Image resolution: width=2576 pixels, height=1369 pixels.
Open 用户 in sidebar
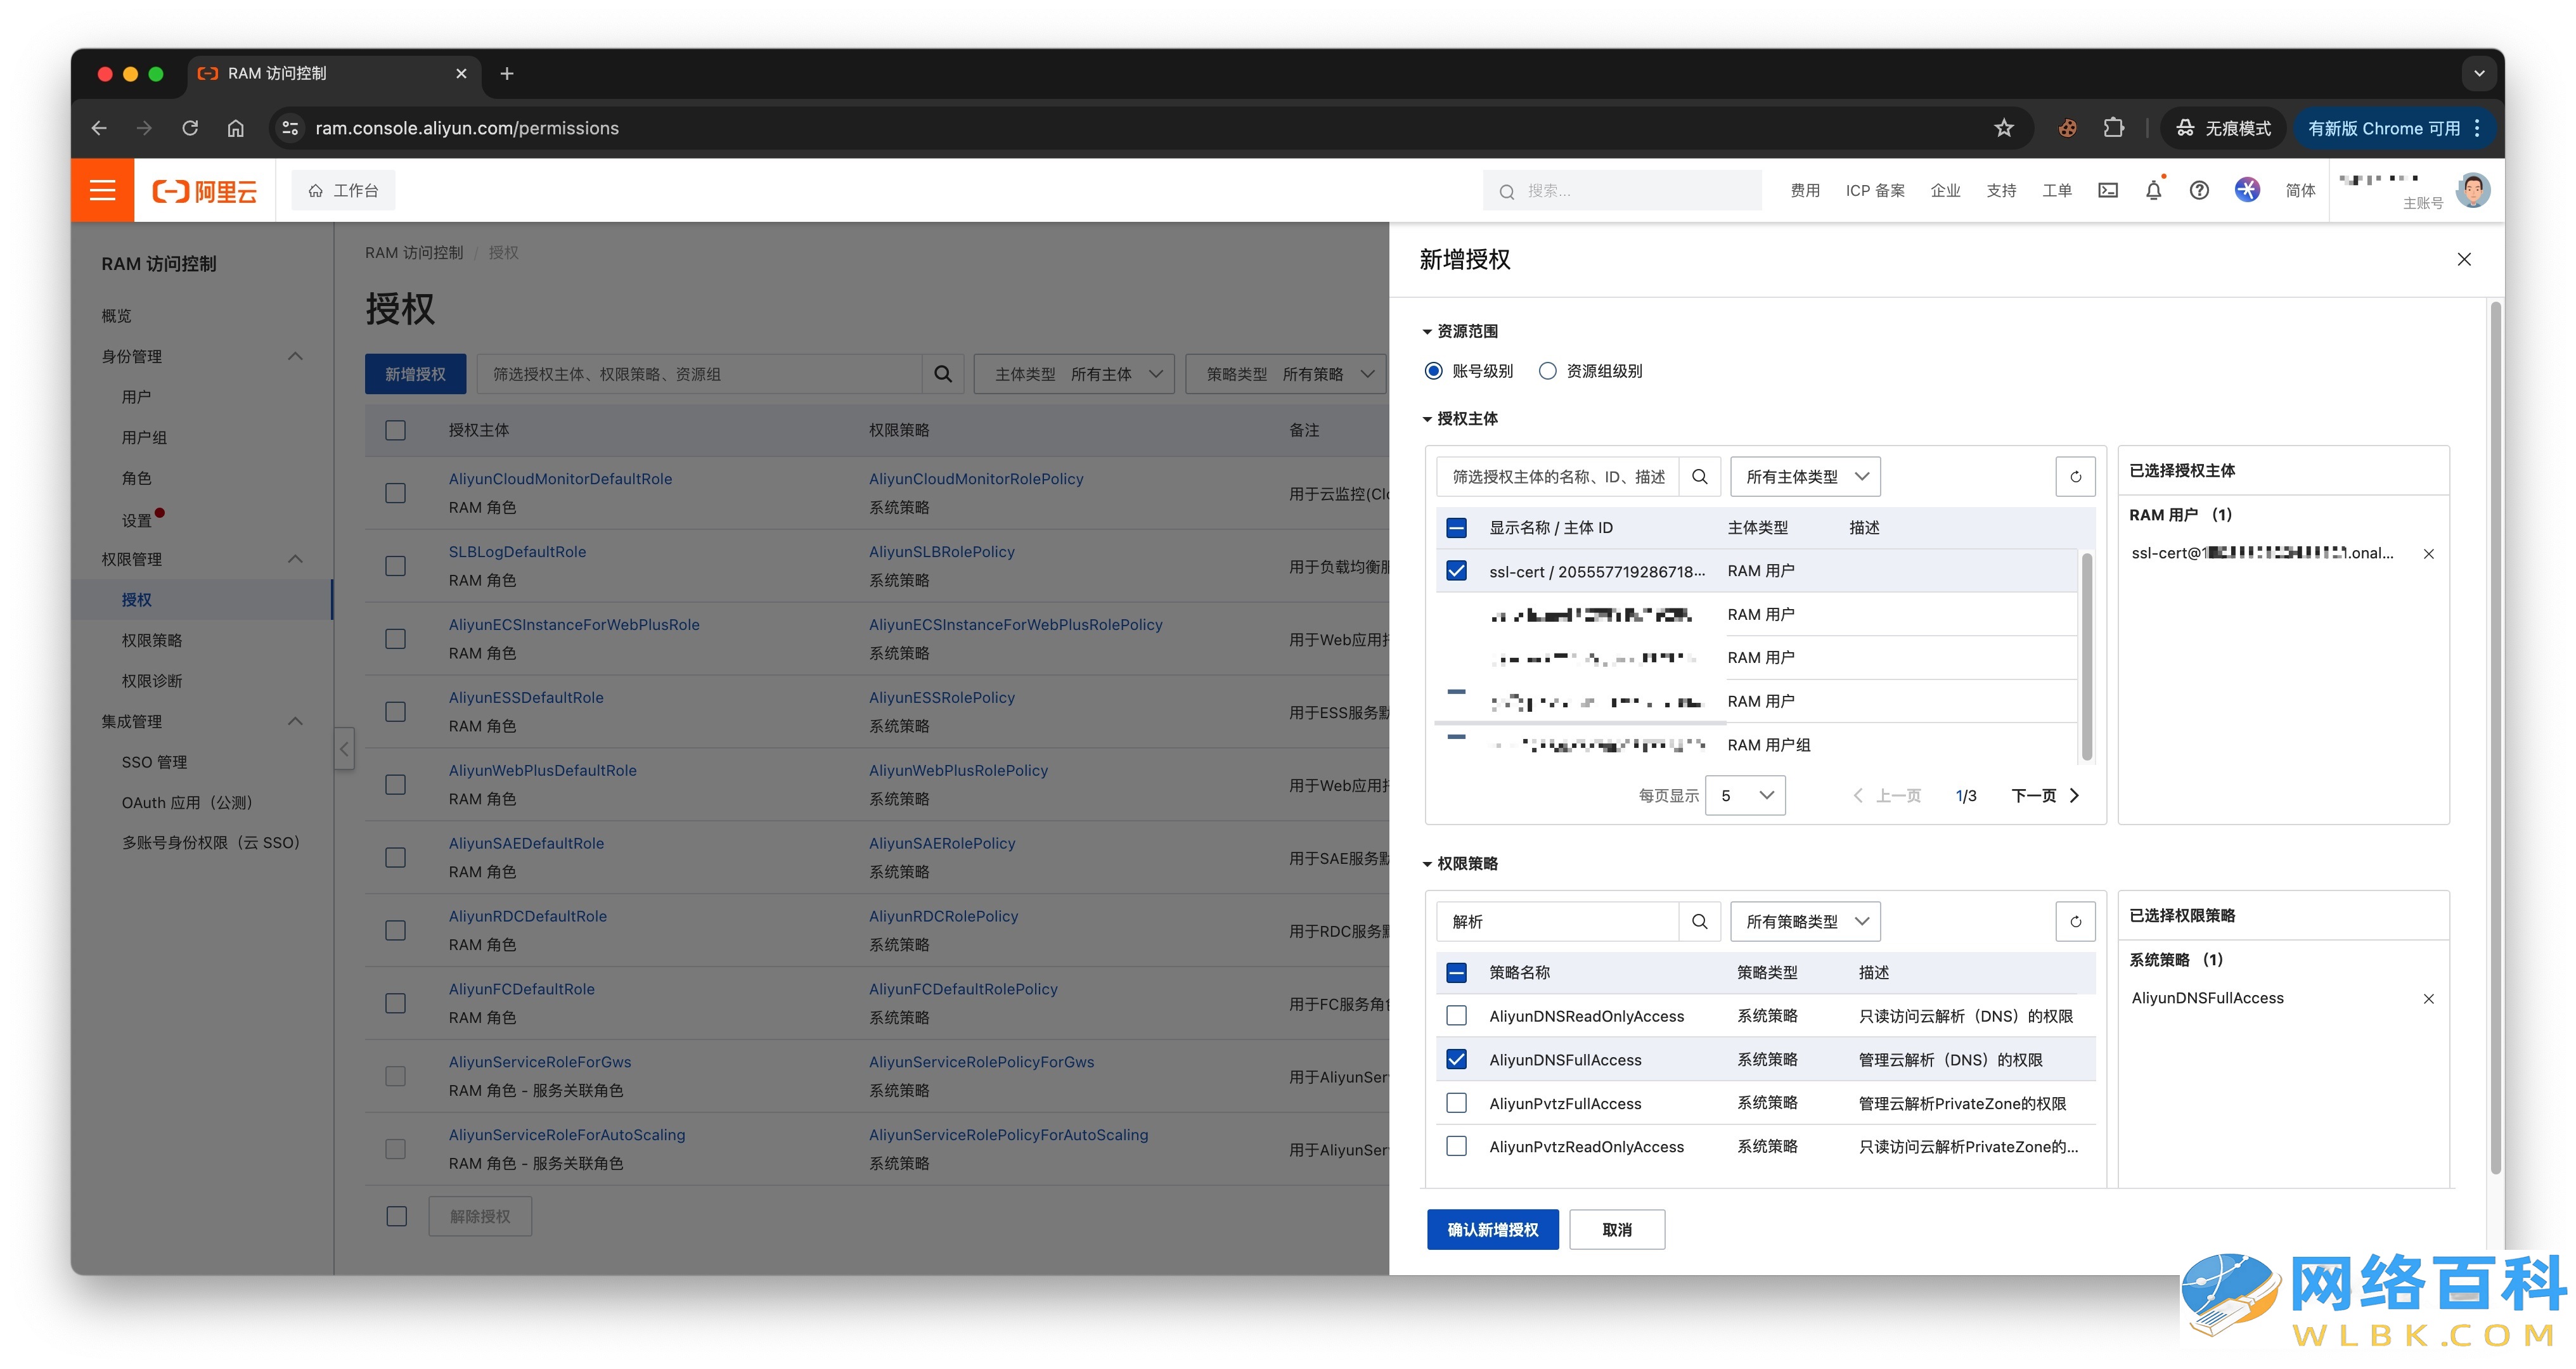tap(137, 397)
